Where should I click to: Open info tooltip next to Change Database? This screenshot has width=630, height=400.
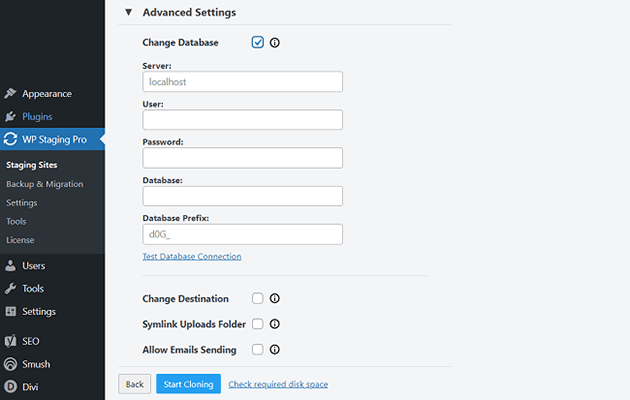pyautogui.click(x=274, y=43)
